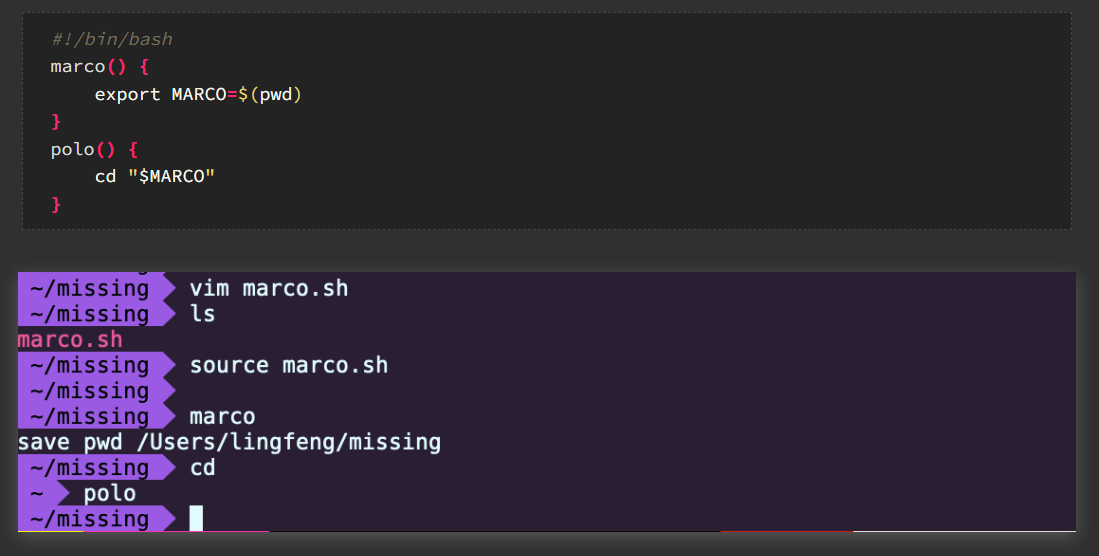Click the ls command in terminal

[x=202, y=314]
